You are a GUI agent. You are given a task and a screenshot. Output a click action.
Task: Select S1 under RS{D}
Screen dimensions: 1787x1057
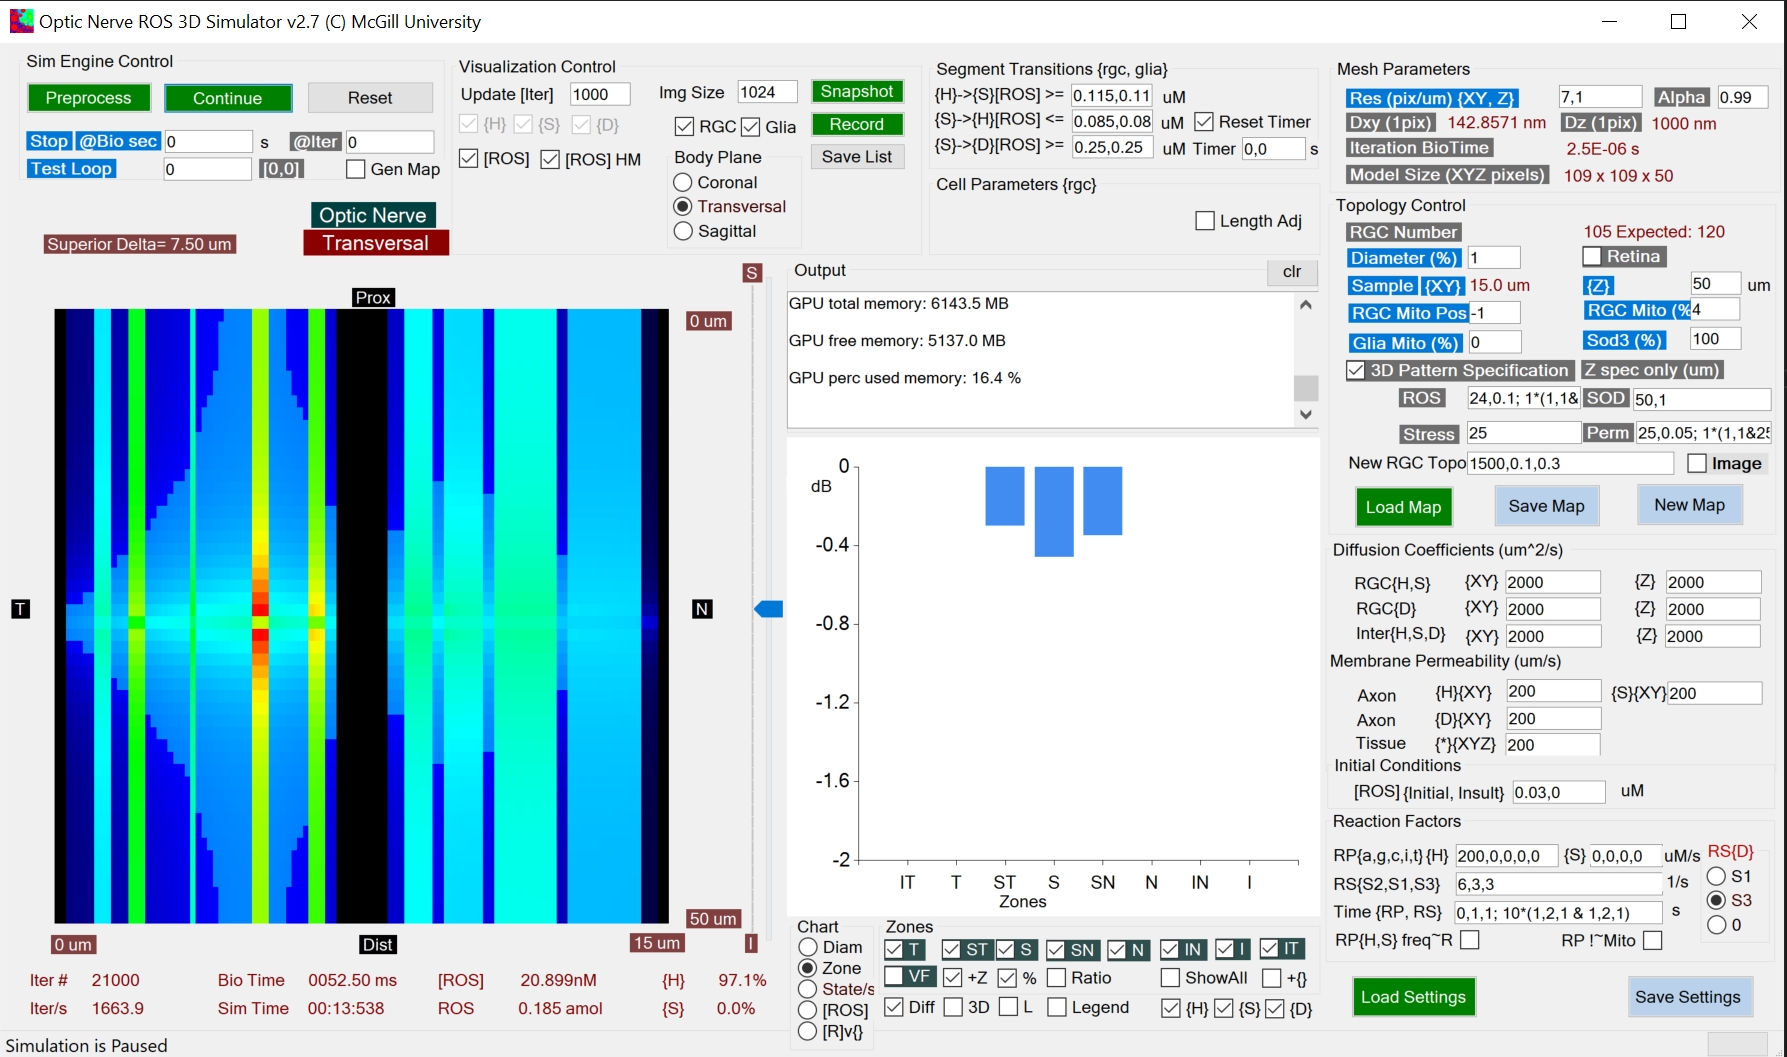pos(1718,876)
